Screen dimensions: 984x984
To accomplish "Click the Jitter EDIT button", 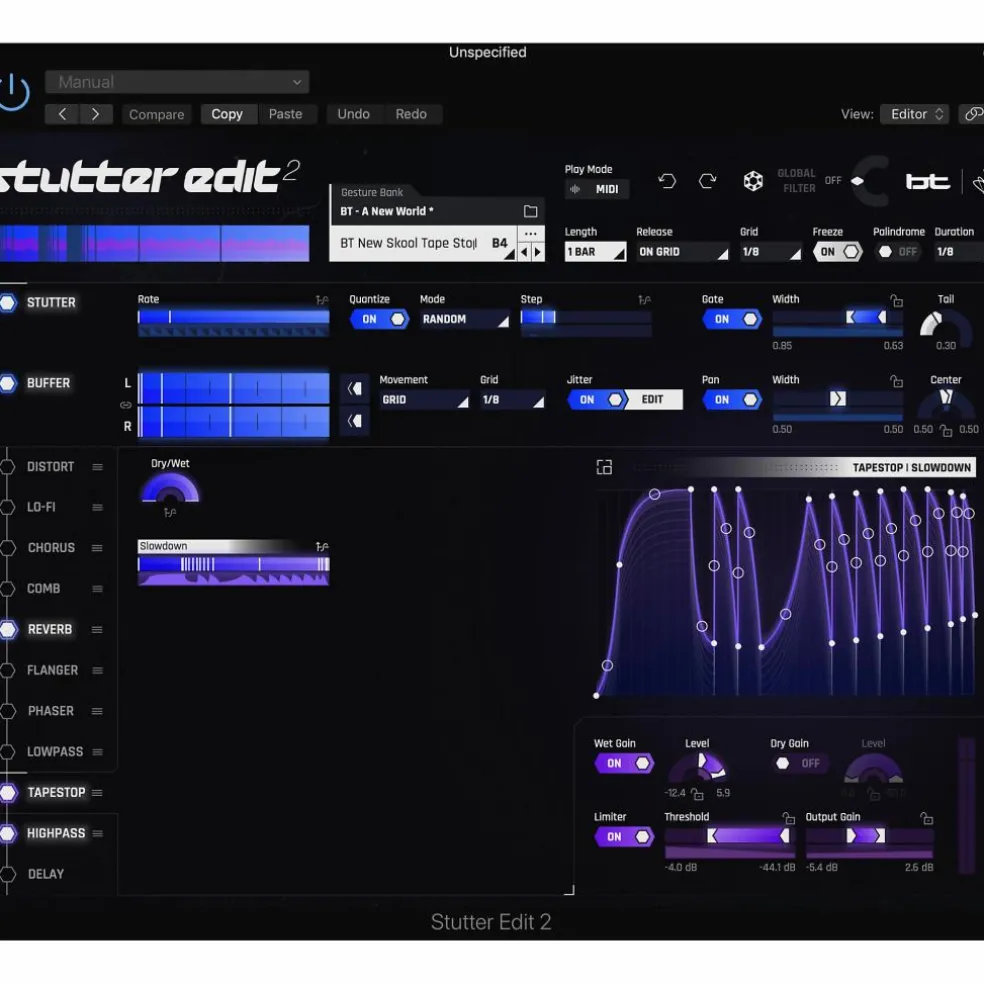I will click(653, 400).
